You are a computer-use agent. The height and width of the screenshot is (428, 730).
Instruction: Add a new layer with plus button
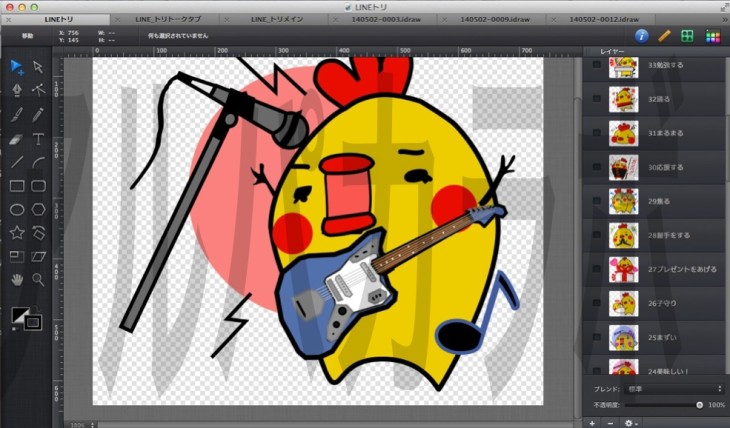[592, 423]
